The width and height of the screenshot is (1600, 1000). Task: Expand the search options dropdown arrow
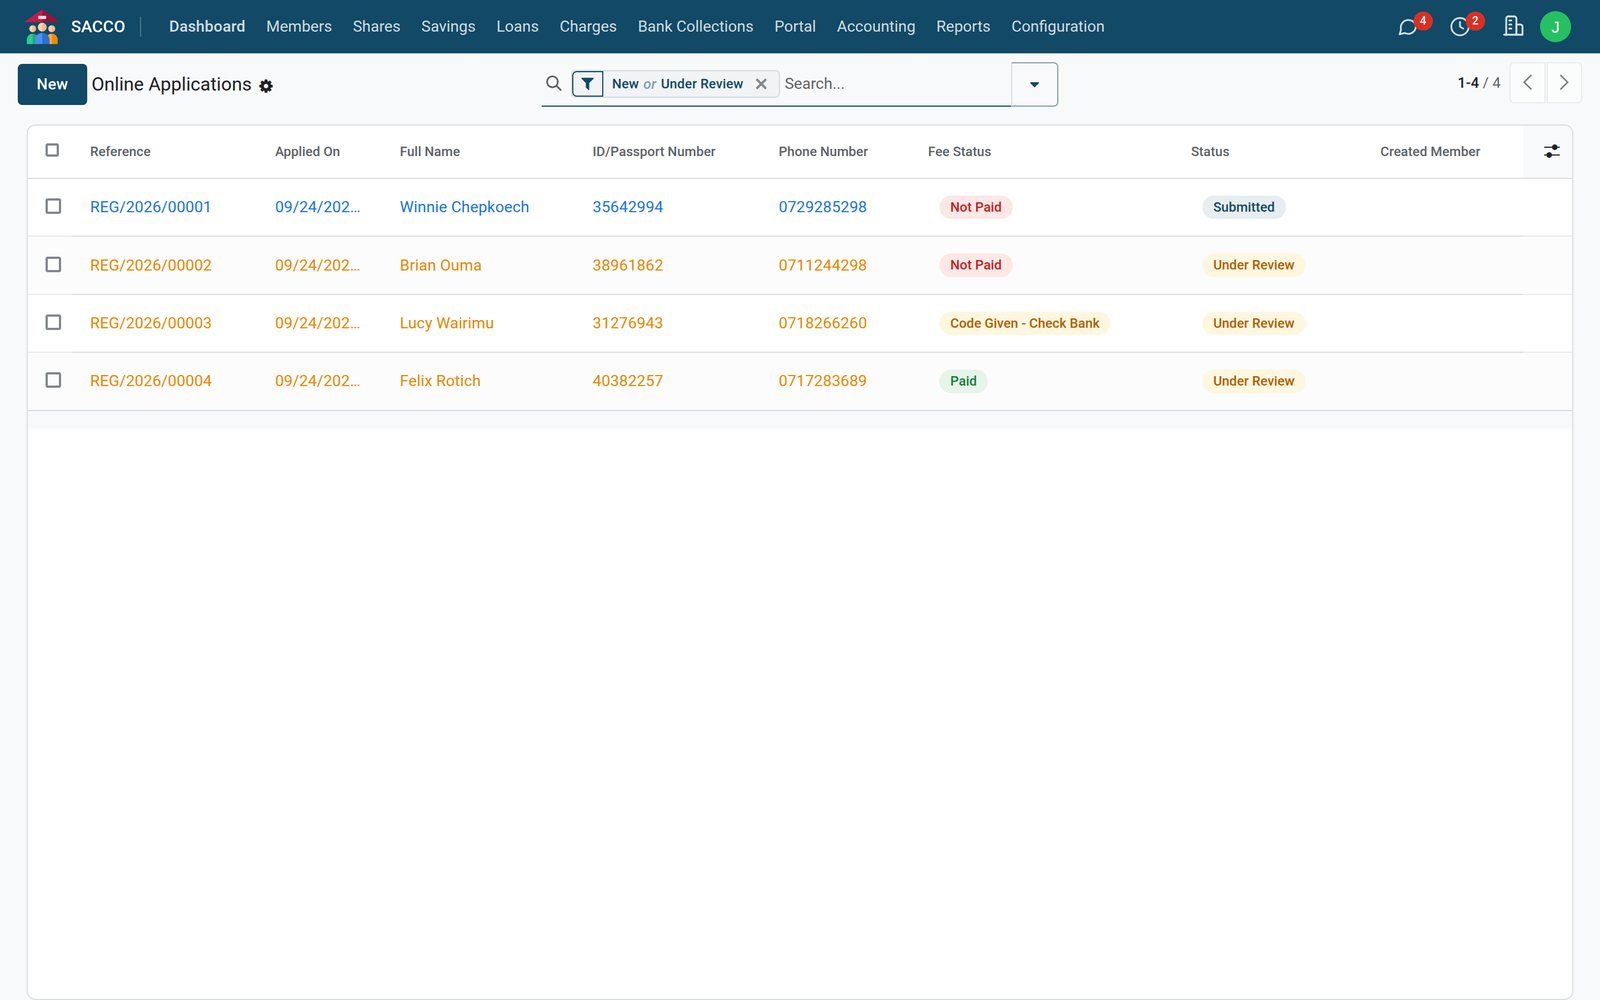pyautogui.click(x=1034, y=84)
